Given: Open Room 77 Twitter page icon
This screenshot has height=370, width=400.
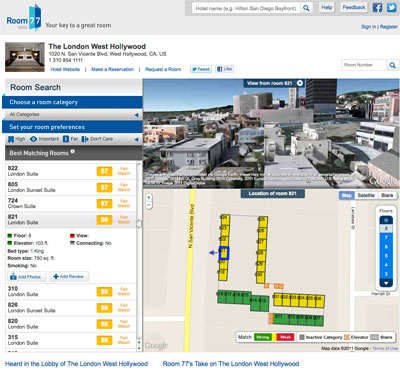Looking at the screenshot, I should pyautogui.click(x=392, y=7).
